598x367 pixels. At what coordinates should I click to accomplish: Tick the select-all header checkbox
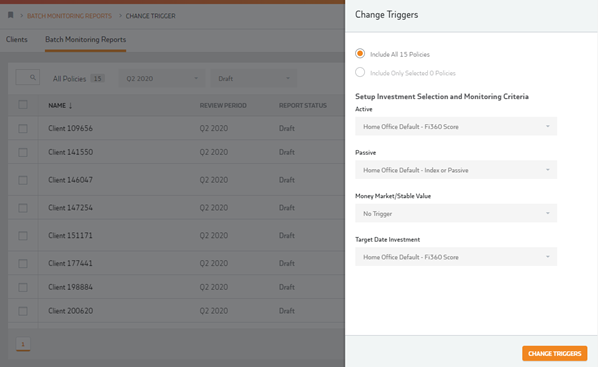point(23,105)
